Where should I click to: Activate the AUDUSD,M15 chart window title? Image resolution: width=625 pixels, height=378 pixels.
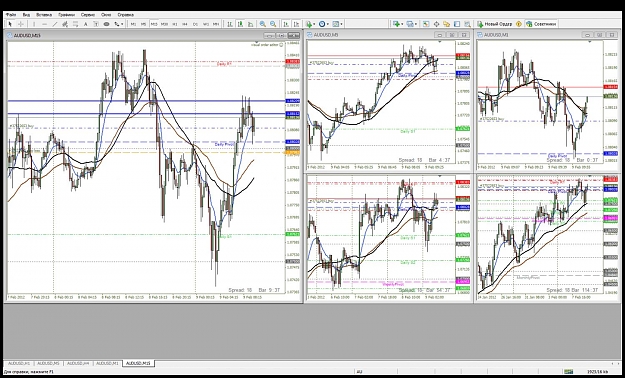pos(27,35)
